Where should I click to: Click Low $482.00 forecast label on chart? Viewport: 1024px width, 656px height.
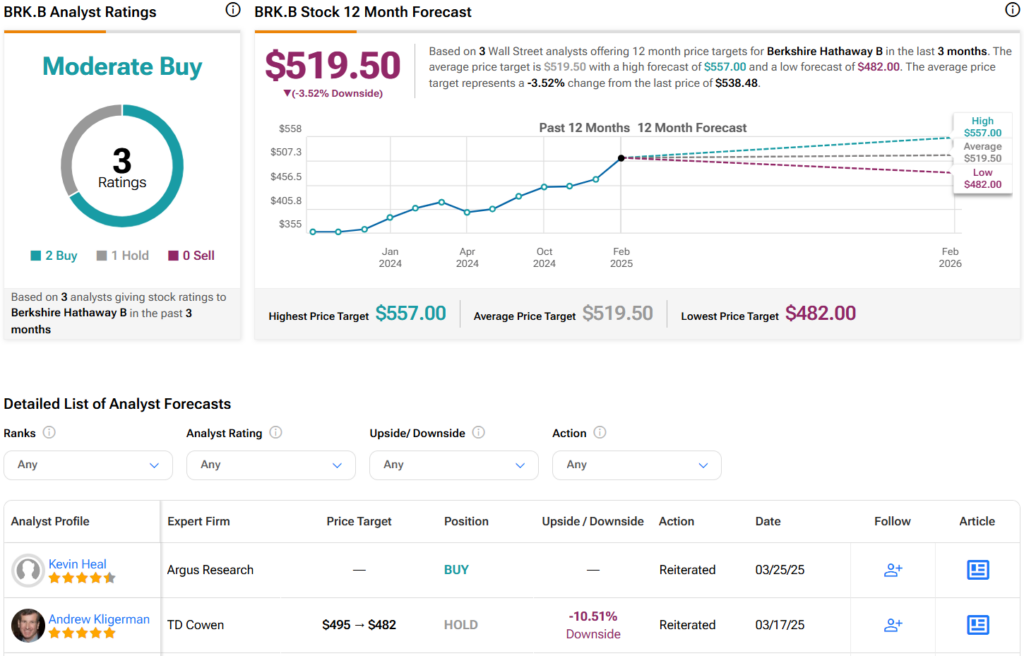[x=982, y=178]
